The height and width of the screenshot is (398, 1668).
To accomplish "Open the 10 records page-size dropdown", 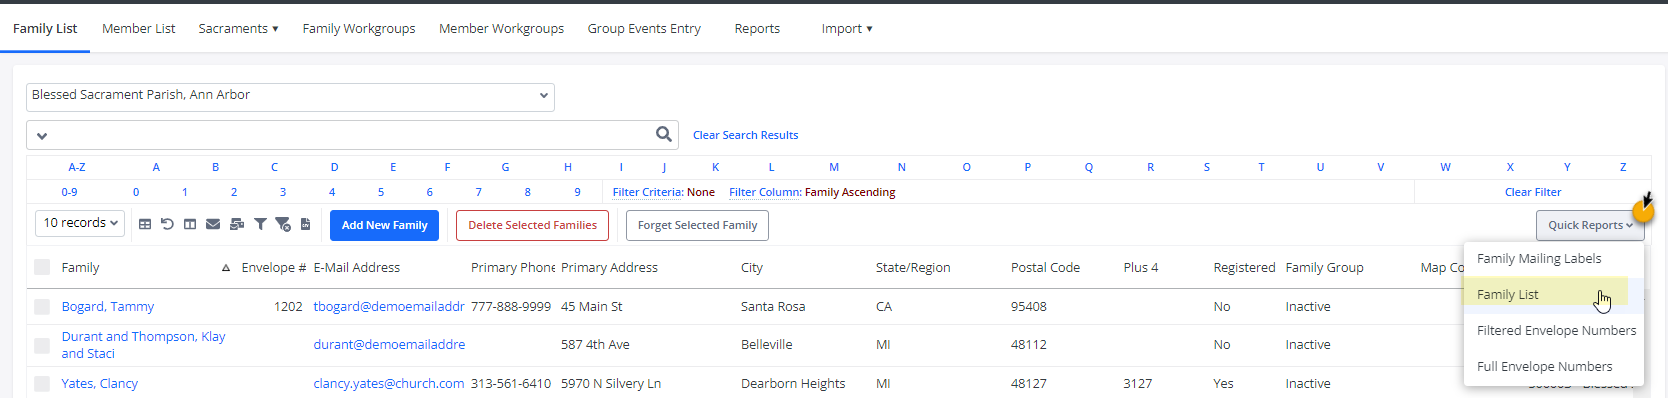I will click(x=80, y=223).
